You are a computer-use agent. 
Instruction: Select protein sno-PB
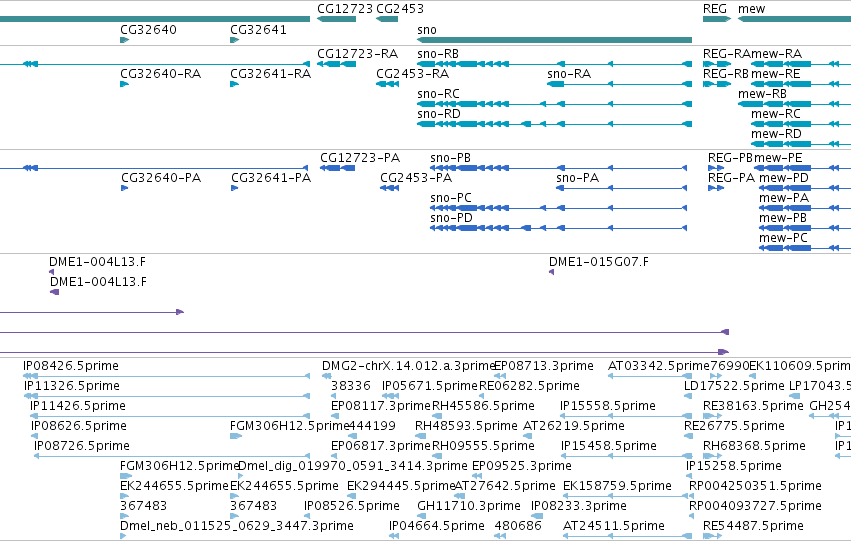(x=558, y=168)
